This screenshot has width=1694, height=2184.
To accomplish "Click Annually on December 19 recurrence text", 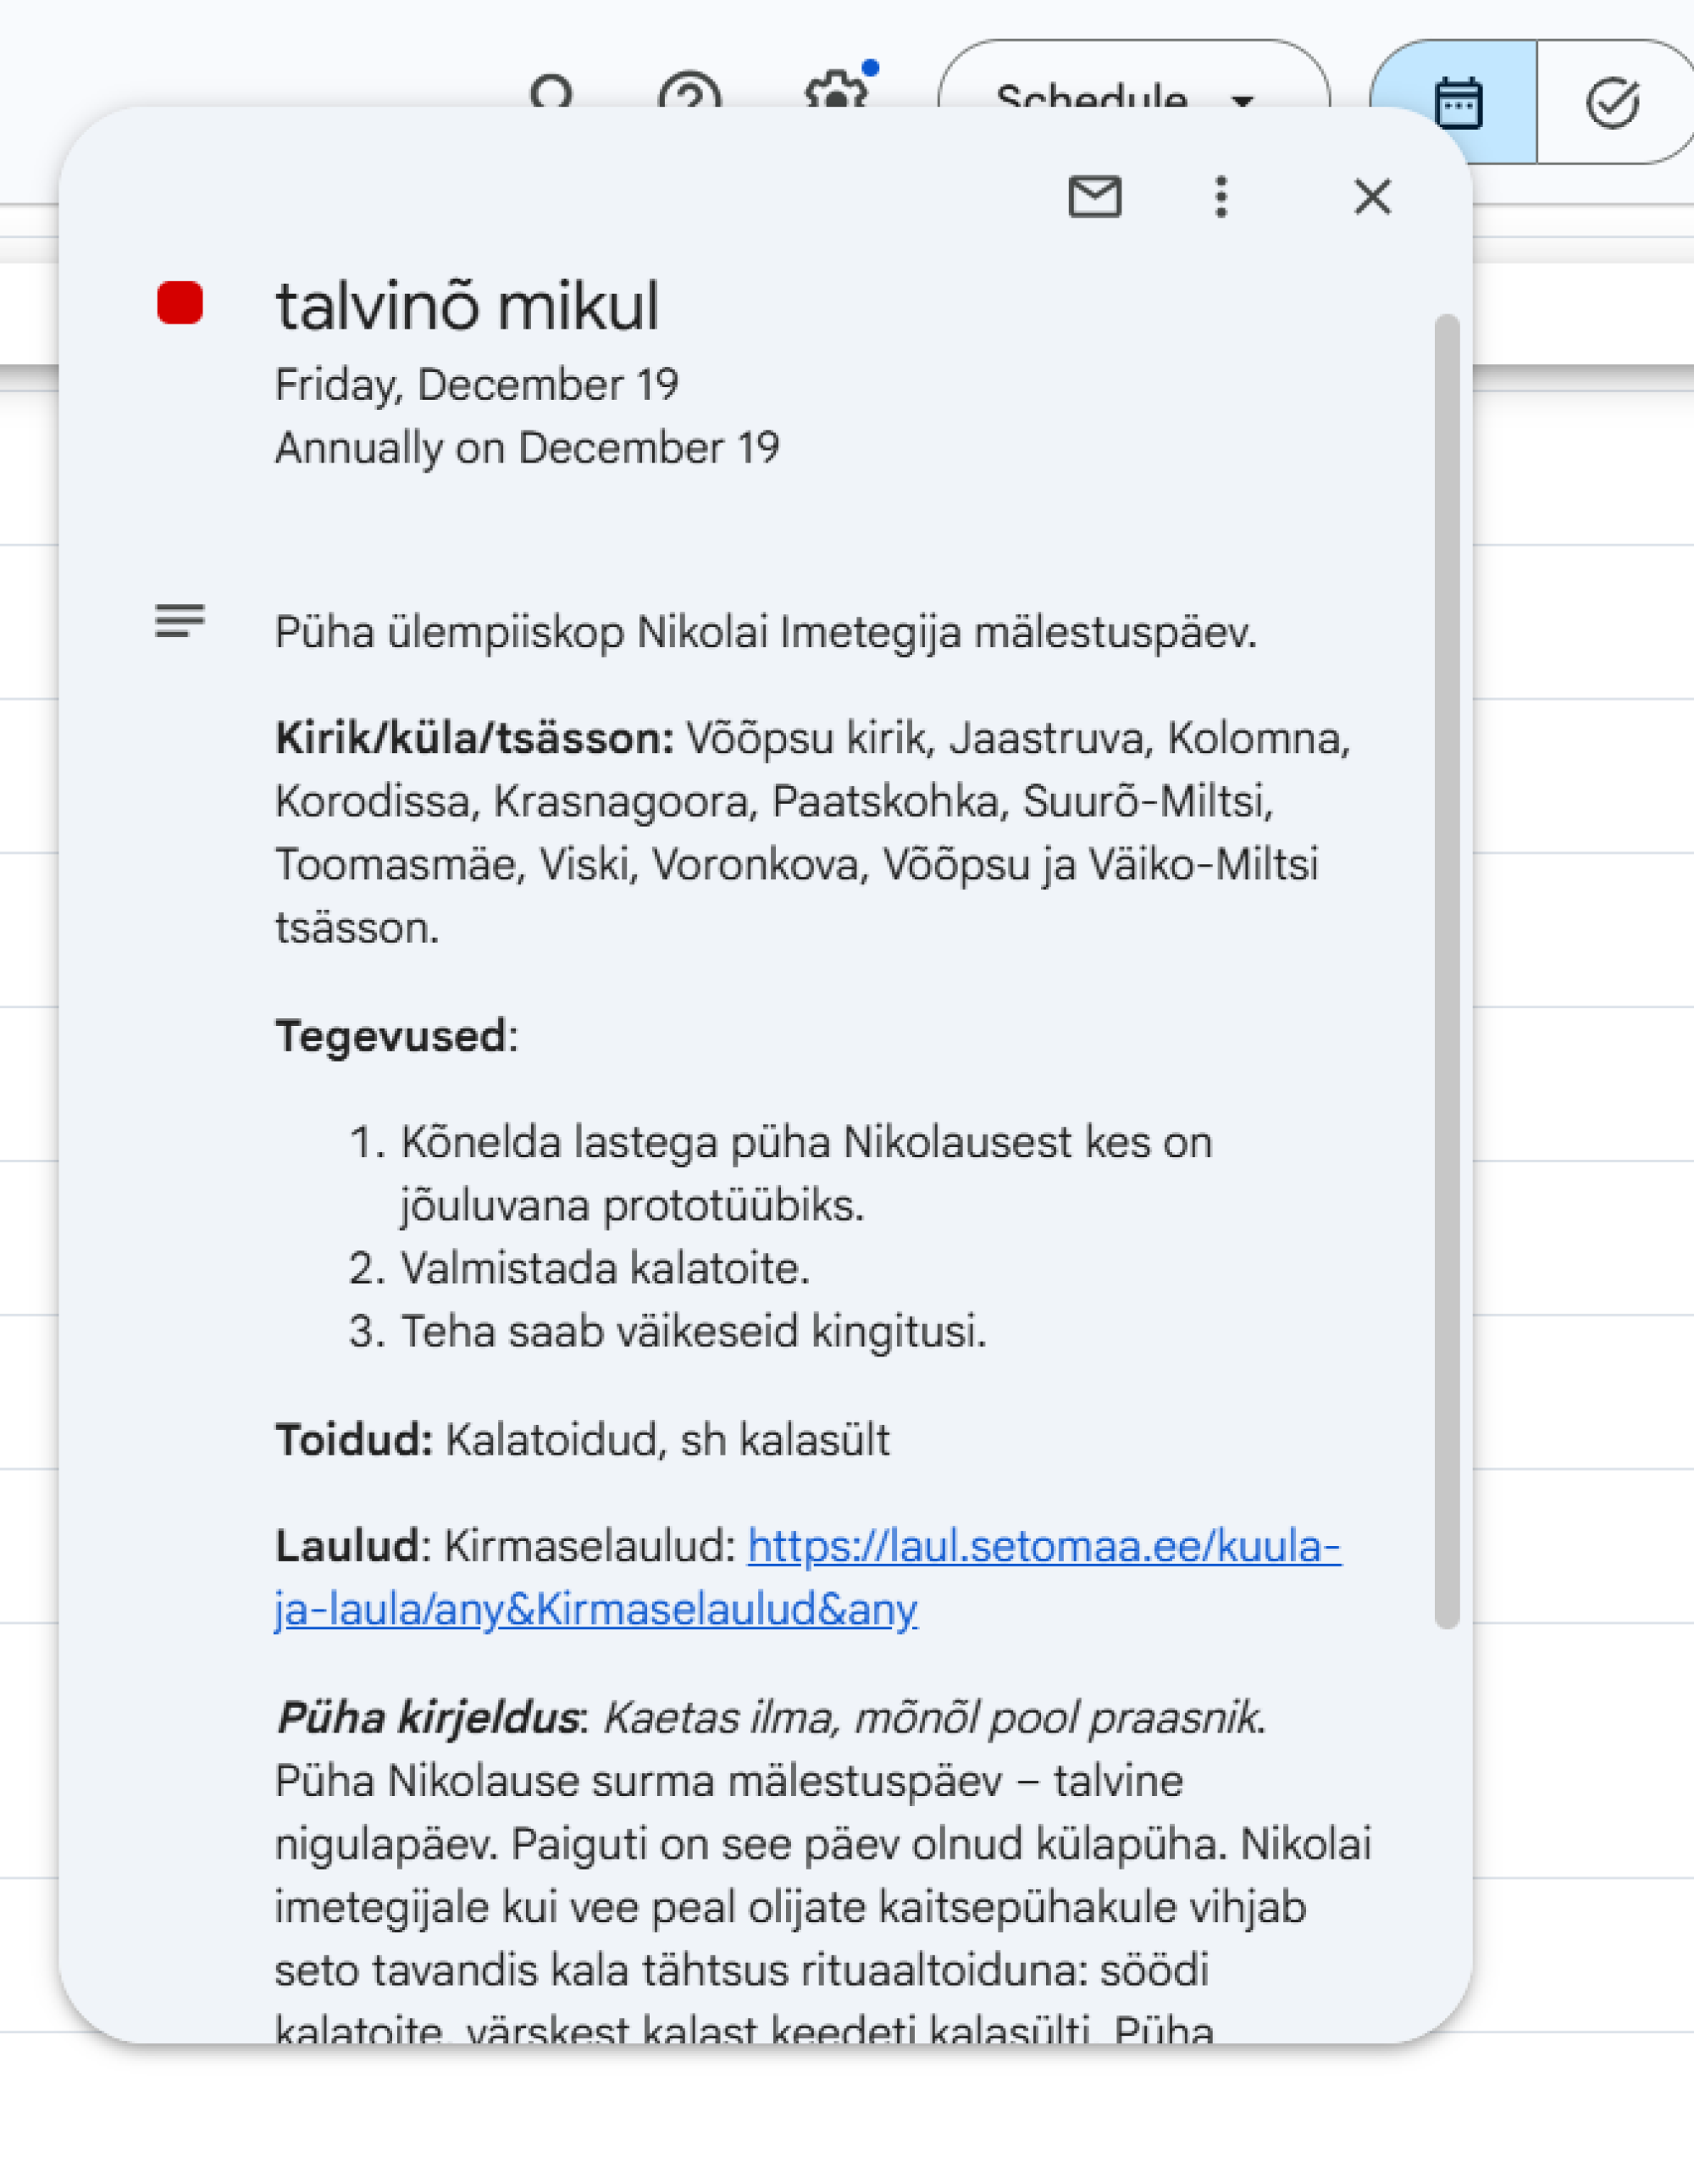I will (527, 448).
